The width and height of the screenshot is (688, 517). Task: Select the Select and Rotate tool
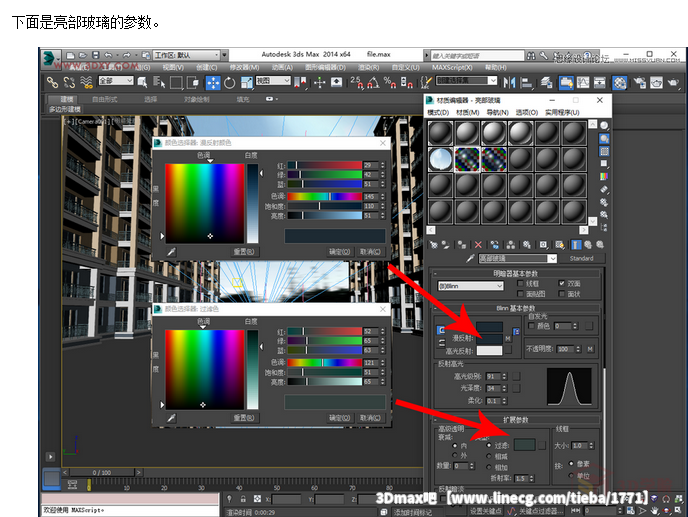coord(229,83)
